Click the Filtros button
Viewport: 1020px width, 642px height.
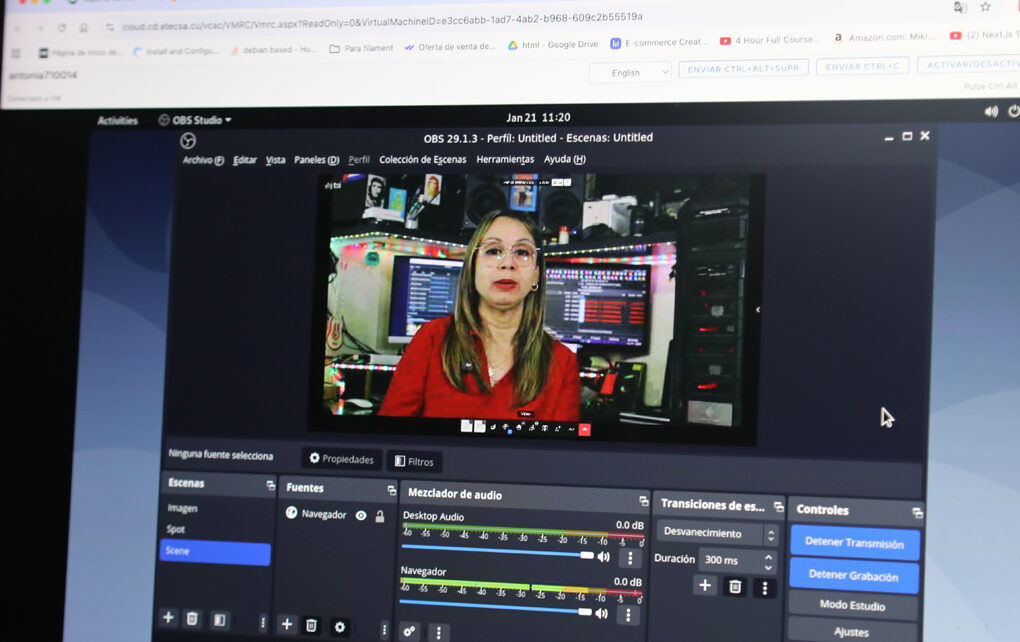pos(414,461)
